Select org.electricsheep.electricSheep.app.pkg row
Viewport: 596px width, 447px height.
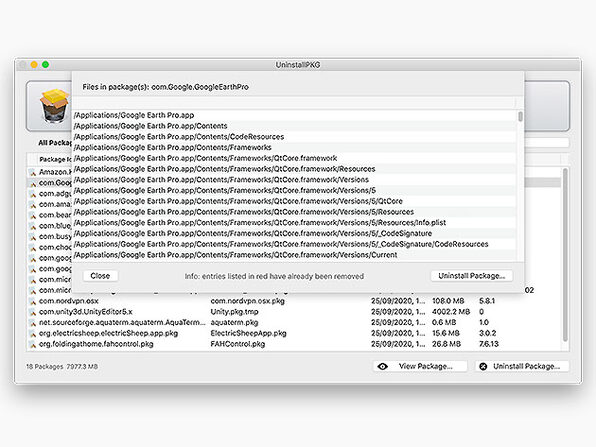[x=294, y=333]
